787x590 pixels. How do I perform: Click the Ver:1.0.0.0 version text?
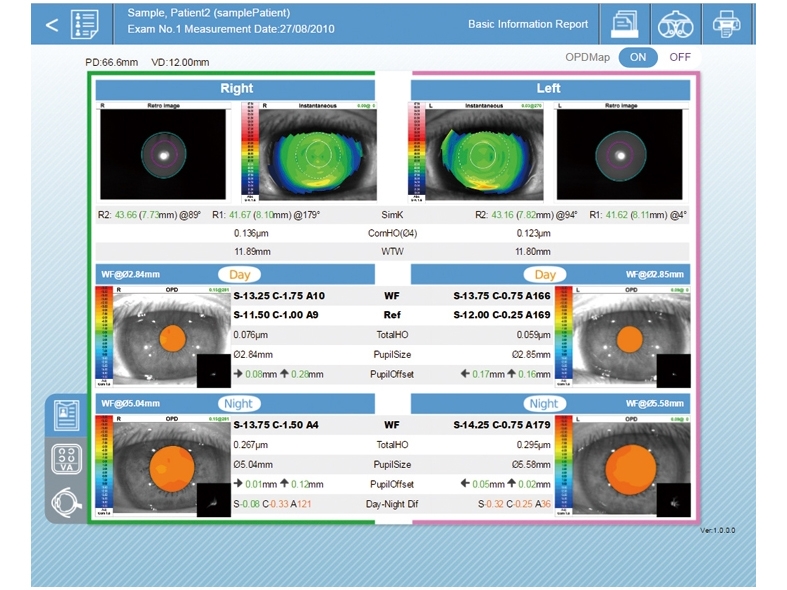point(718,530)
